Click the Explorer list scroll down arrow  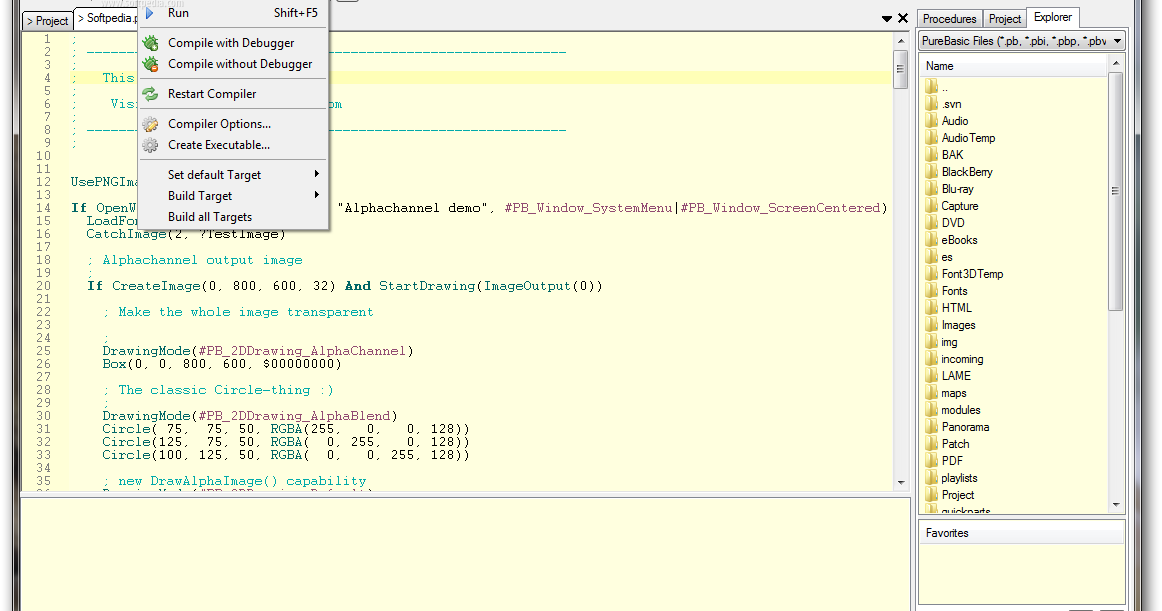point(1116,505)
